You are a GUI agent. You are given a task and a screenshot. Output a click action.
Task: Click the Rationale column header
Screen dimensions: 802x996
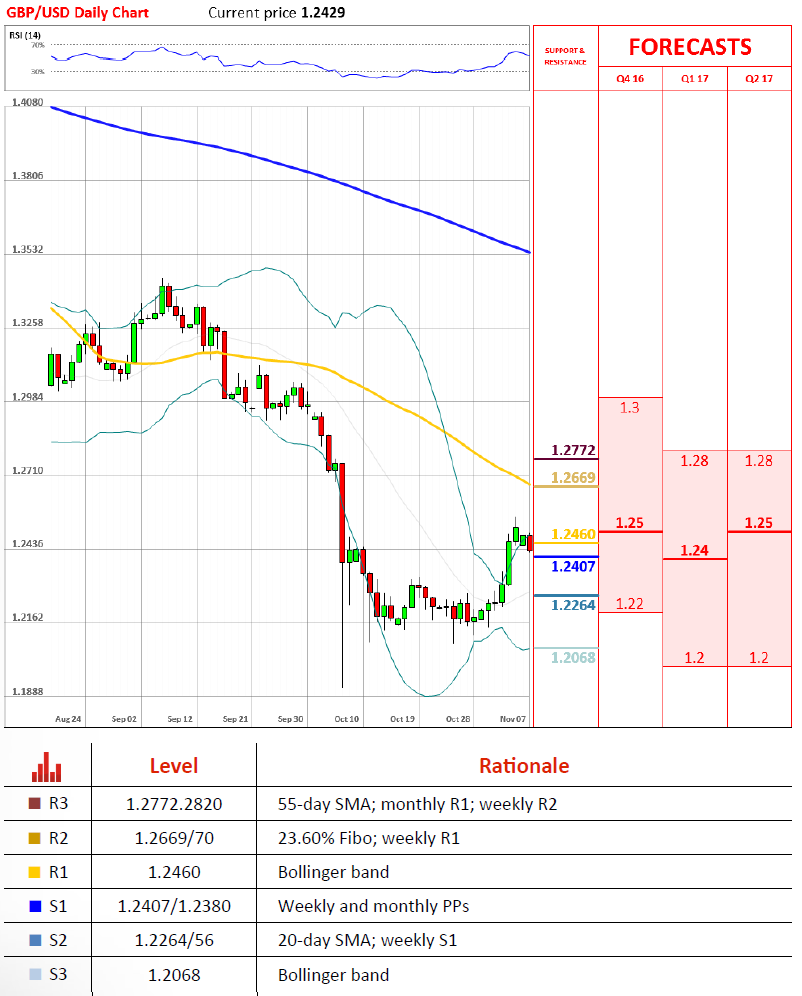tap(524, 766)
